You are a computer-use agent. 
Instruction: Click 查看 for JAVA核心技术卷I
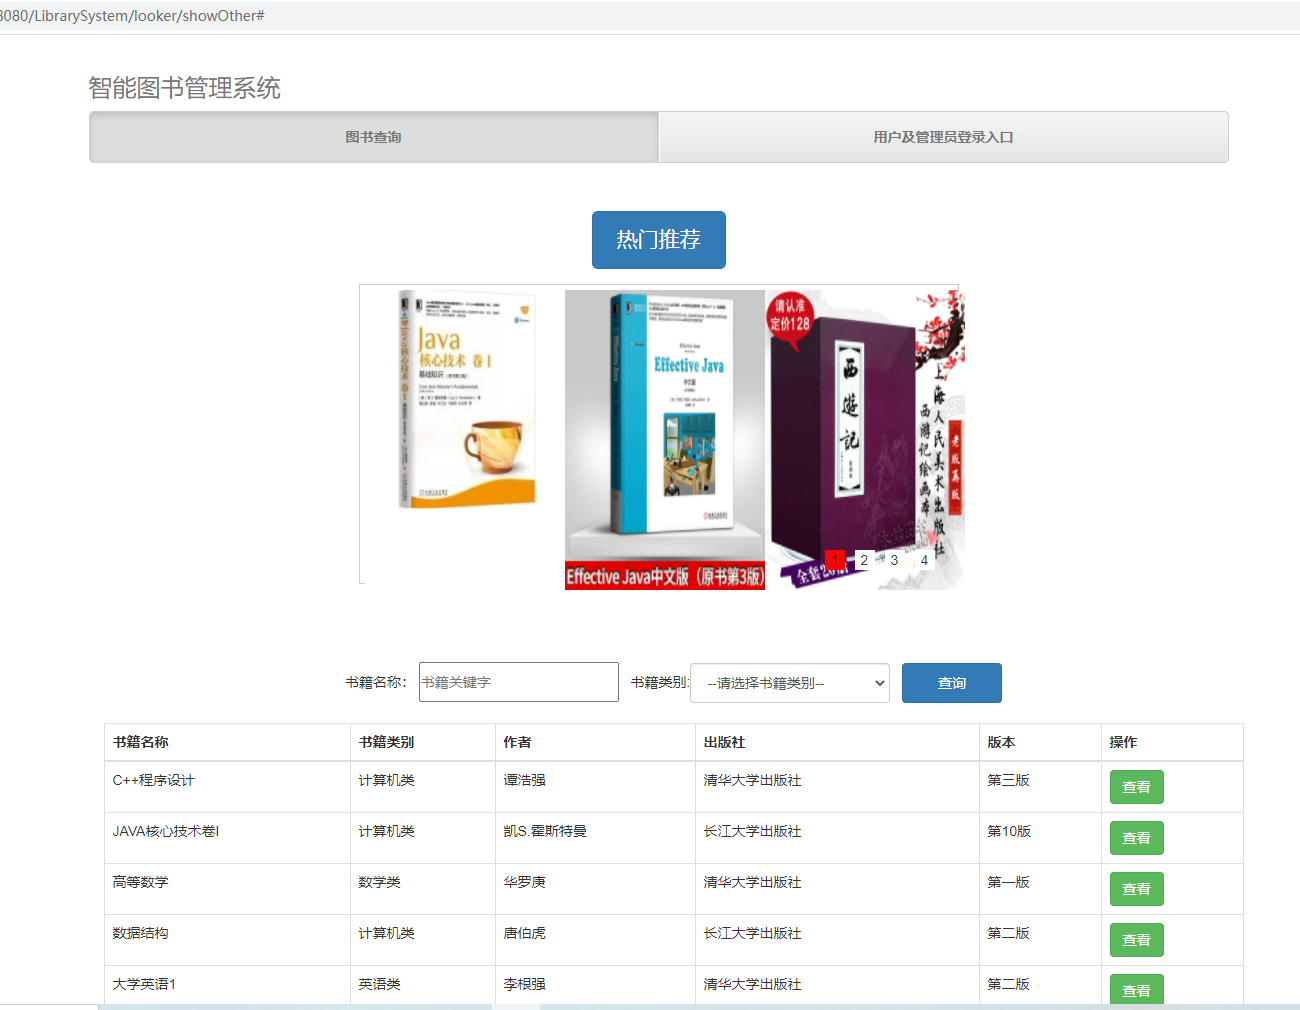tap(1136, 838)
